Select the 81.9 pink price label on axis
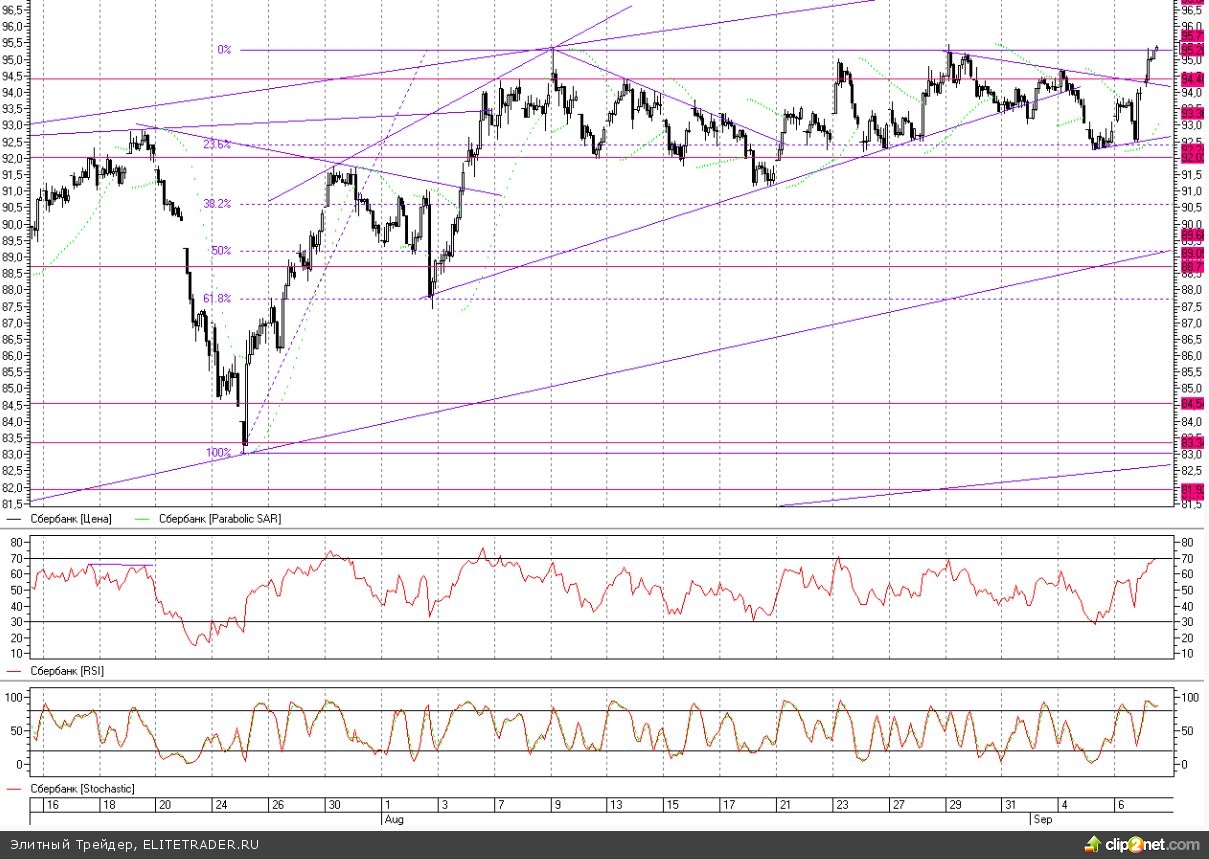This screenshot has width=1209, height=859. click(1192, 489)
